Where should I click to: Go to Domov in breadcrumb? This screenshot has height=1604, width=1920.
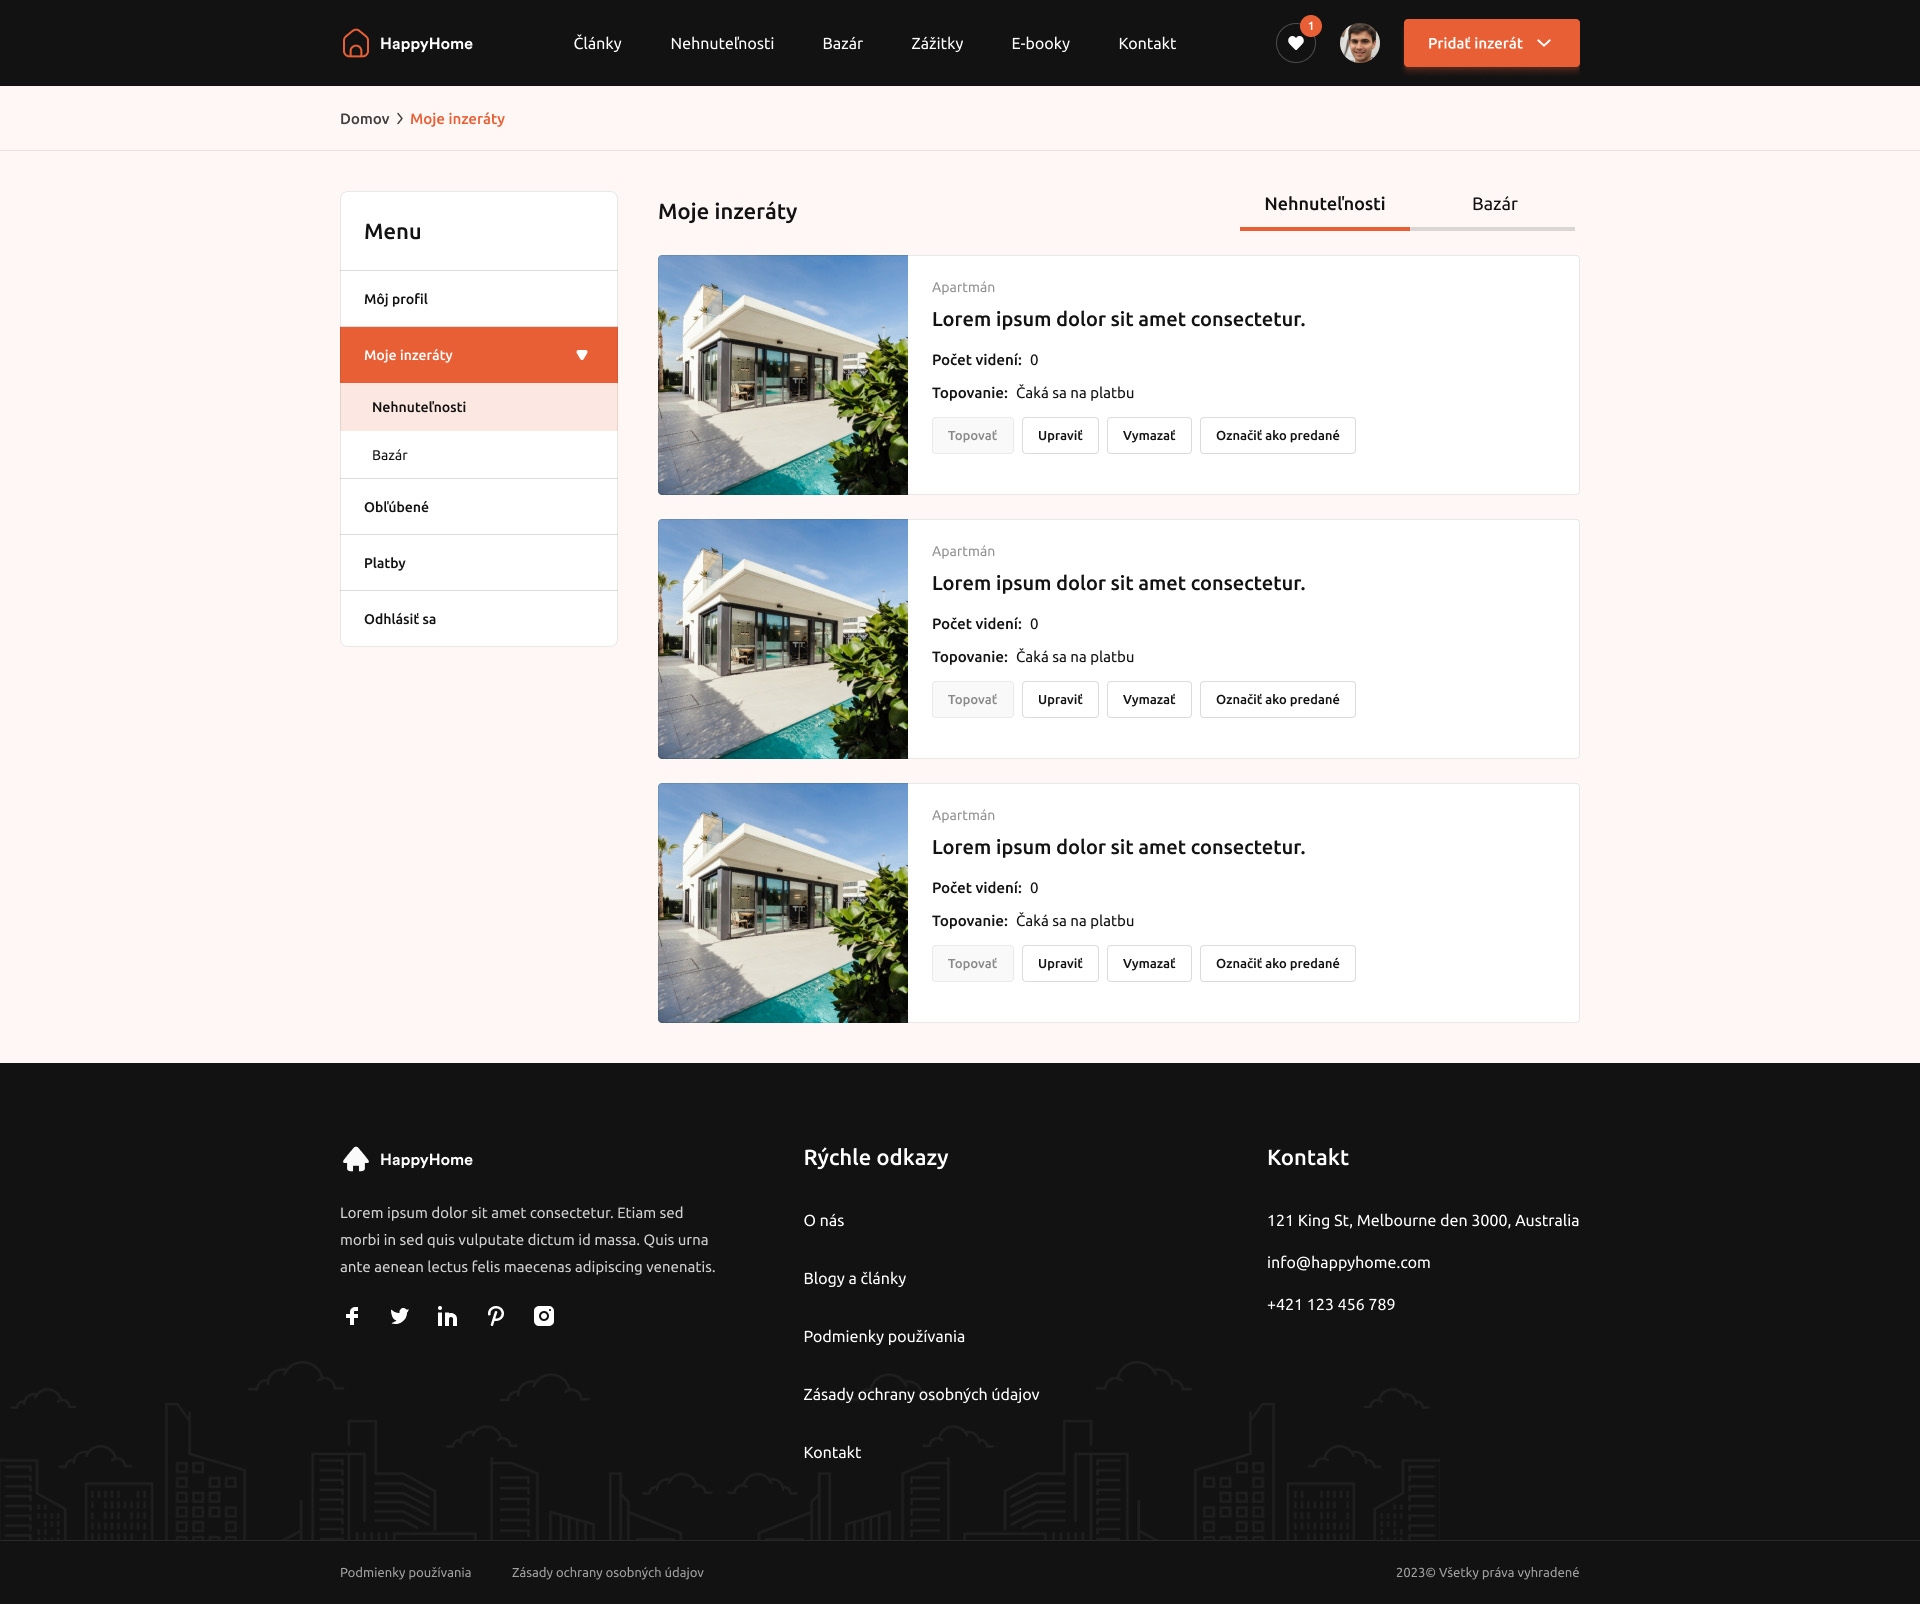point(365,119)
